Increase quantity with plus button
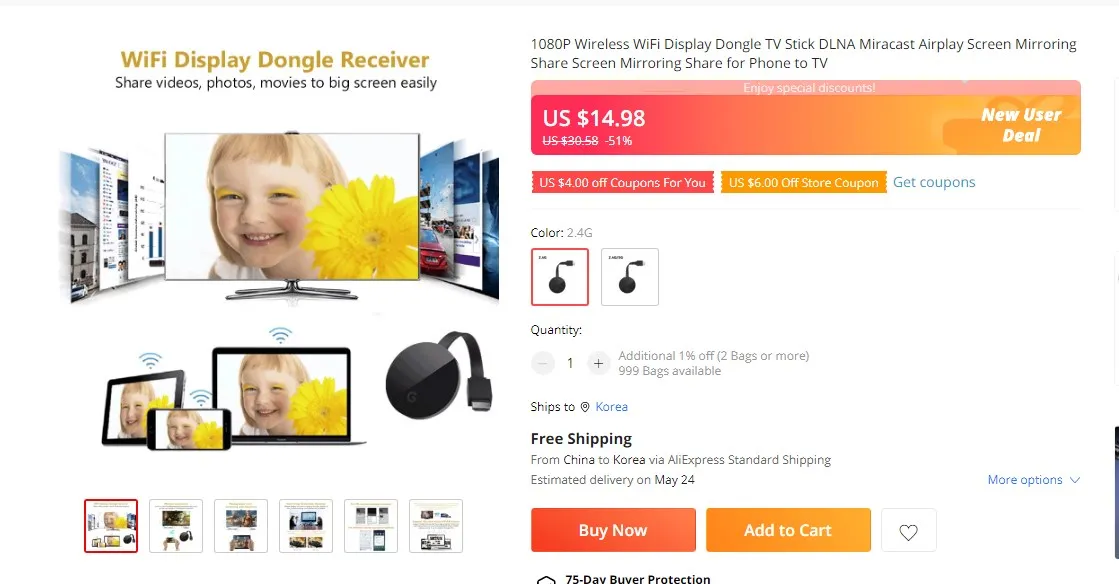 coord(598,363)
